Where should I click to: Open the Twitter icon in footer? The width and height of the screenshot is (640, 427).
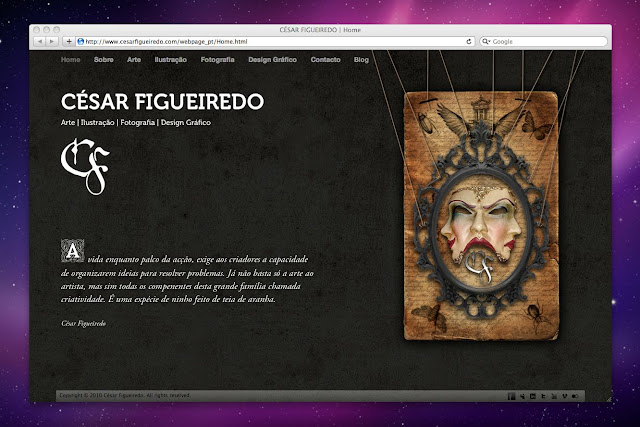click(543, 396)
